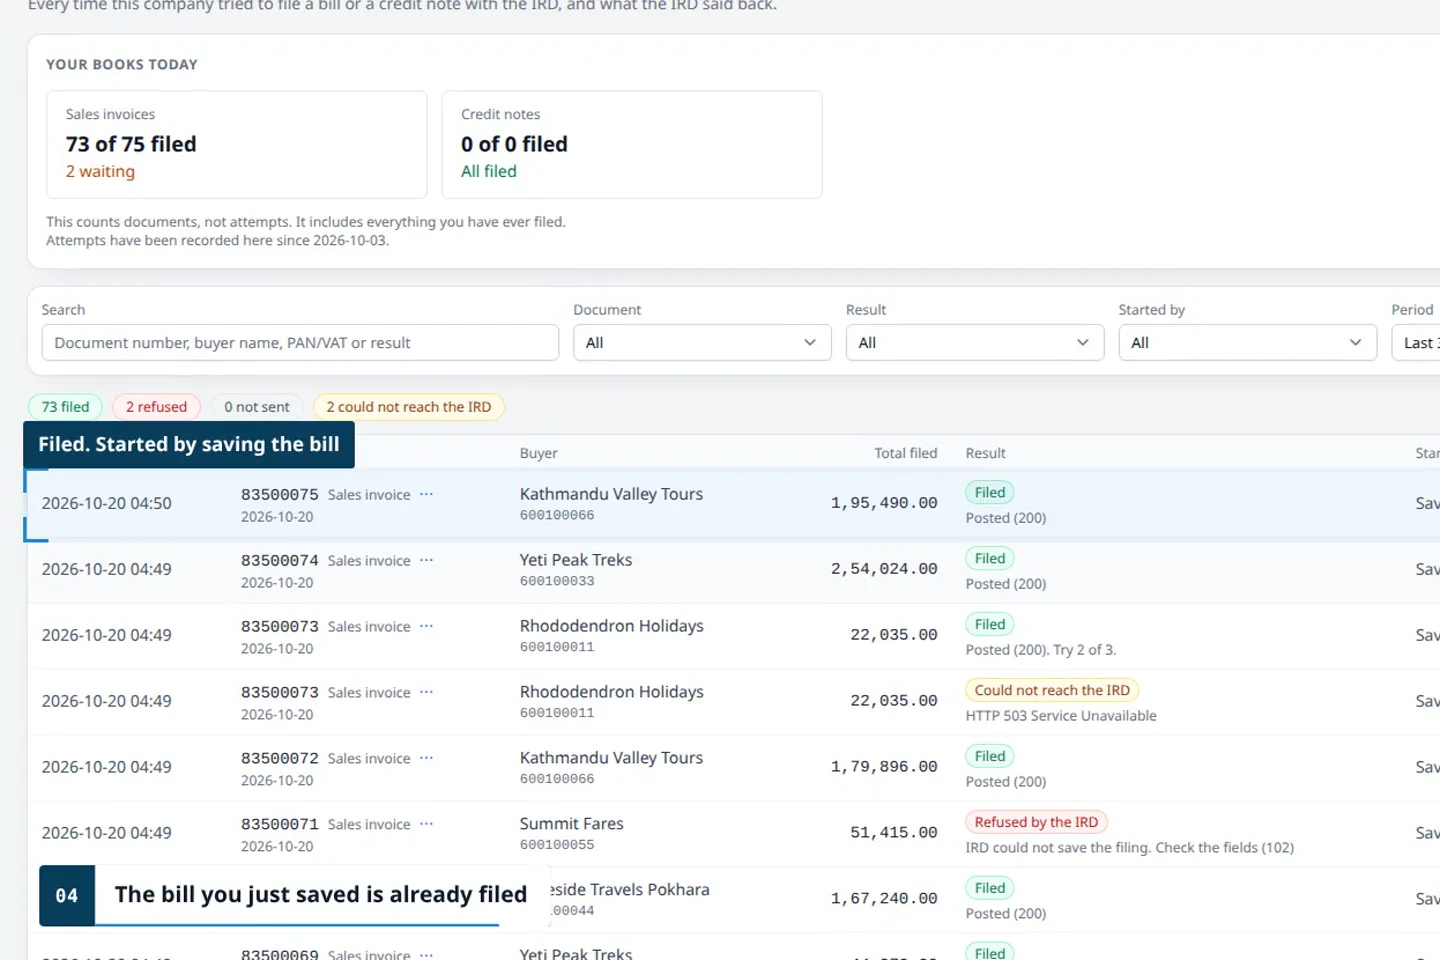Open the more menu for invoice 83500072
1440x960 pixels.
pos(427,758)
